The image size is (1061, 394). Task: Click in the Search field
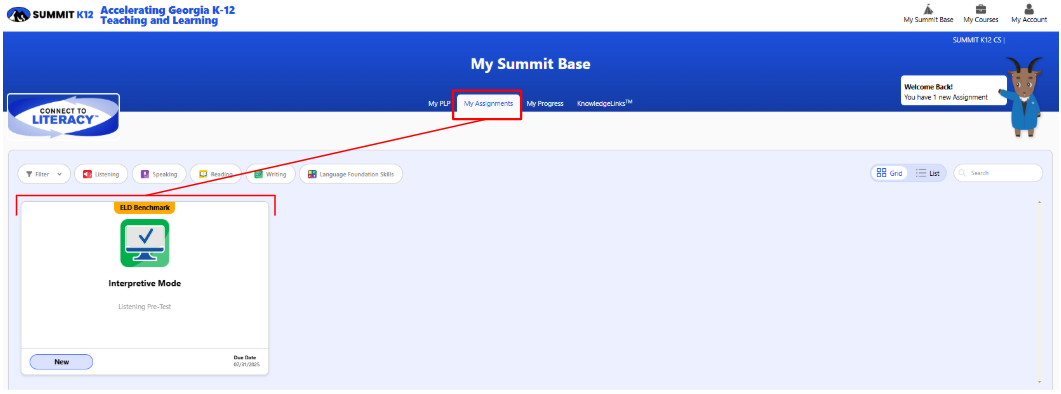(x=998, y=173)
